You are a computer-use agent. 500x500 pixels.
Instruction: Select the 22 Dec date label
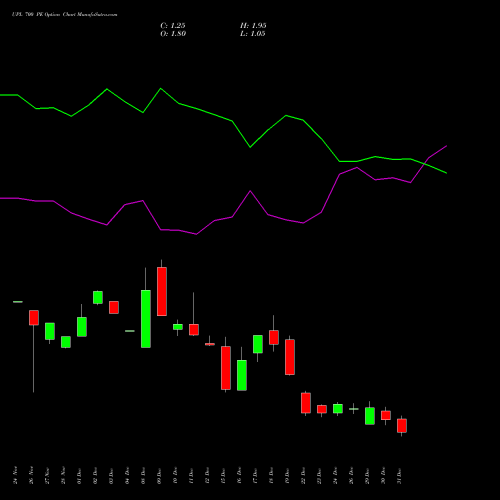(303, 476)
